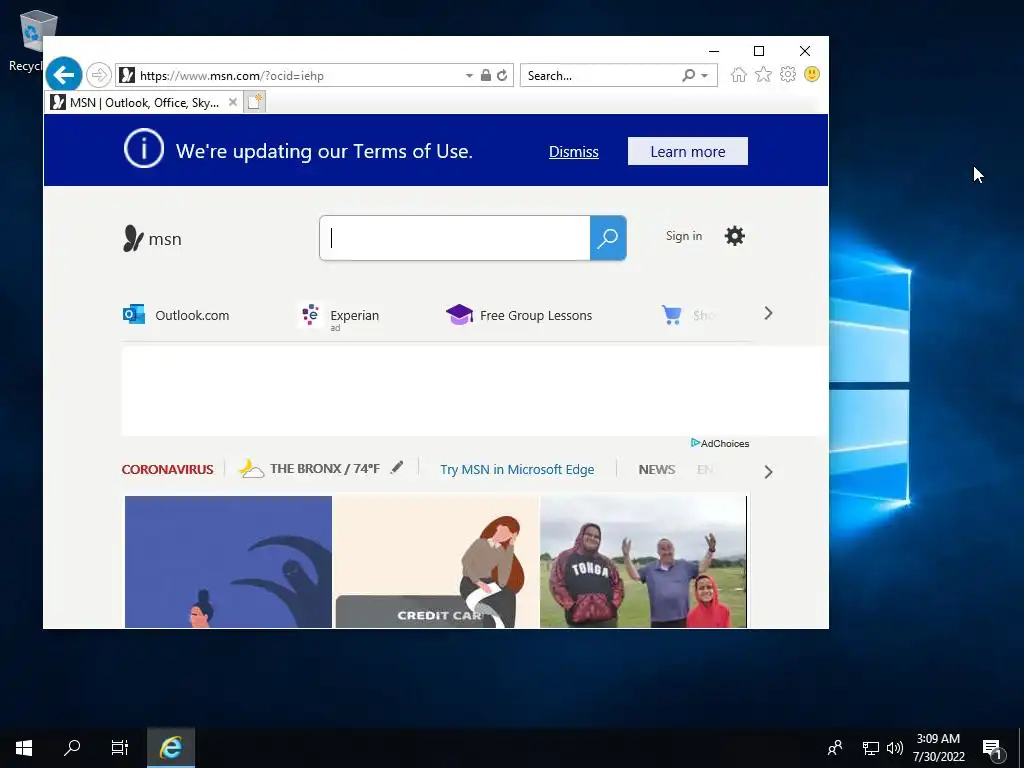
Task: Open the People icon in system tray
Action: coord(835,748)
